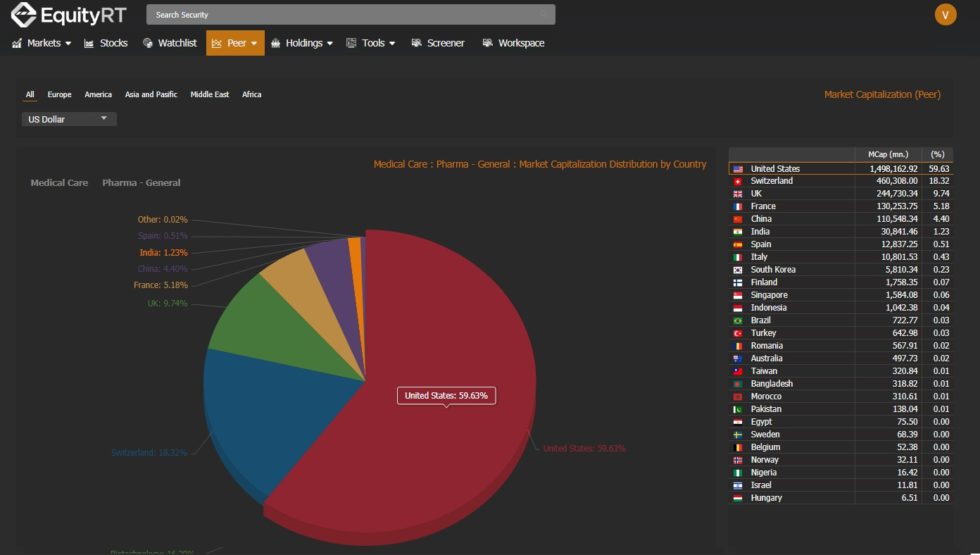Screen dimensions: 980x555
Task: Click the EquityRT logo icon
Action: [x=23, y=15]
